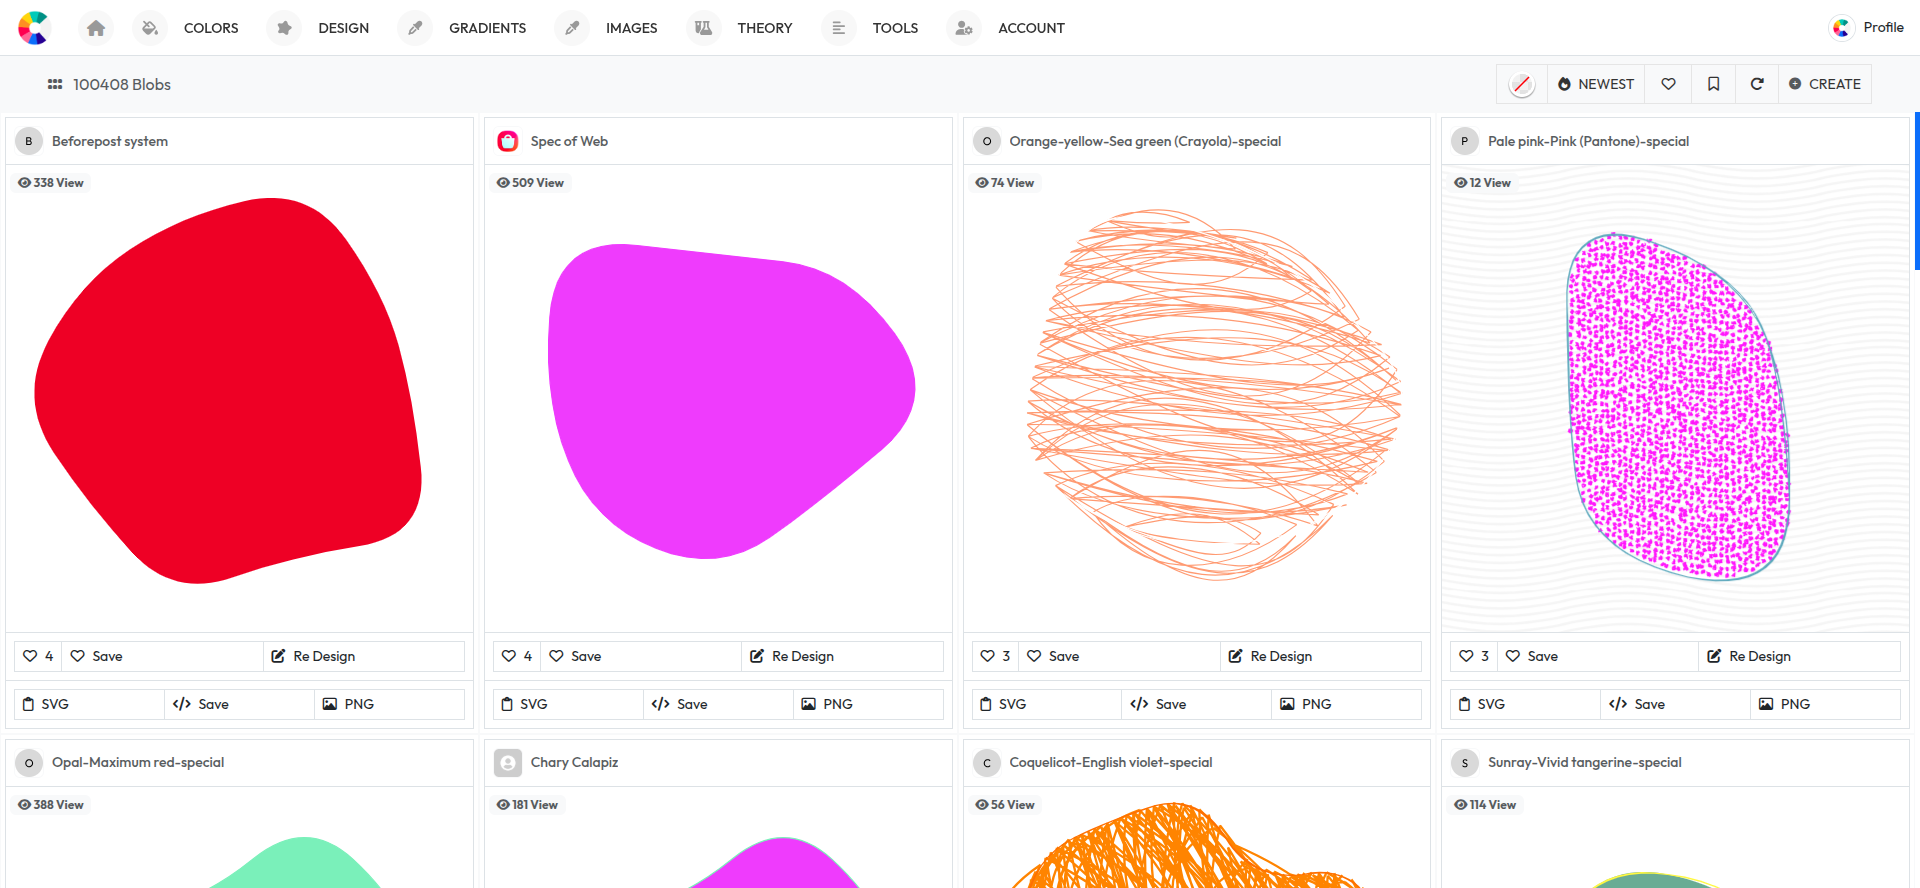Filter by liked blobs heart icon
The width and height of the screenshot is (1920, 888).
tap(1668, 85)
